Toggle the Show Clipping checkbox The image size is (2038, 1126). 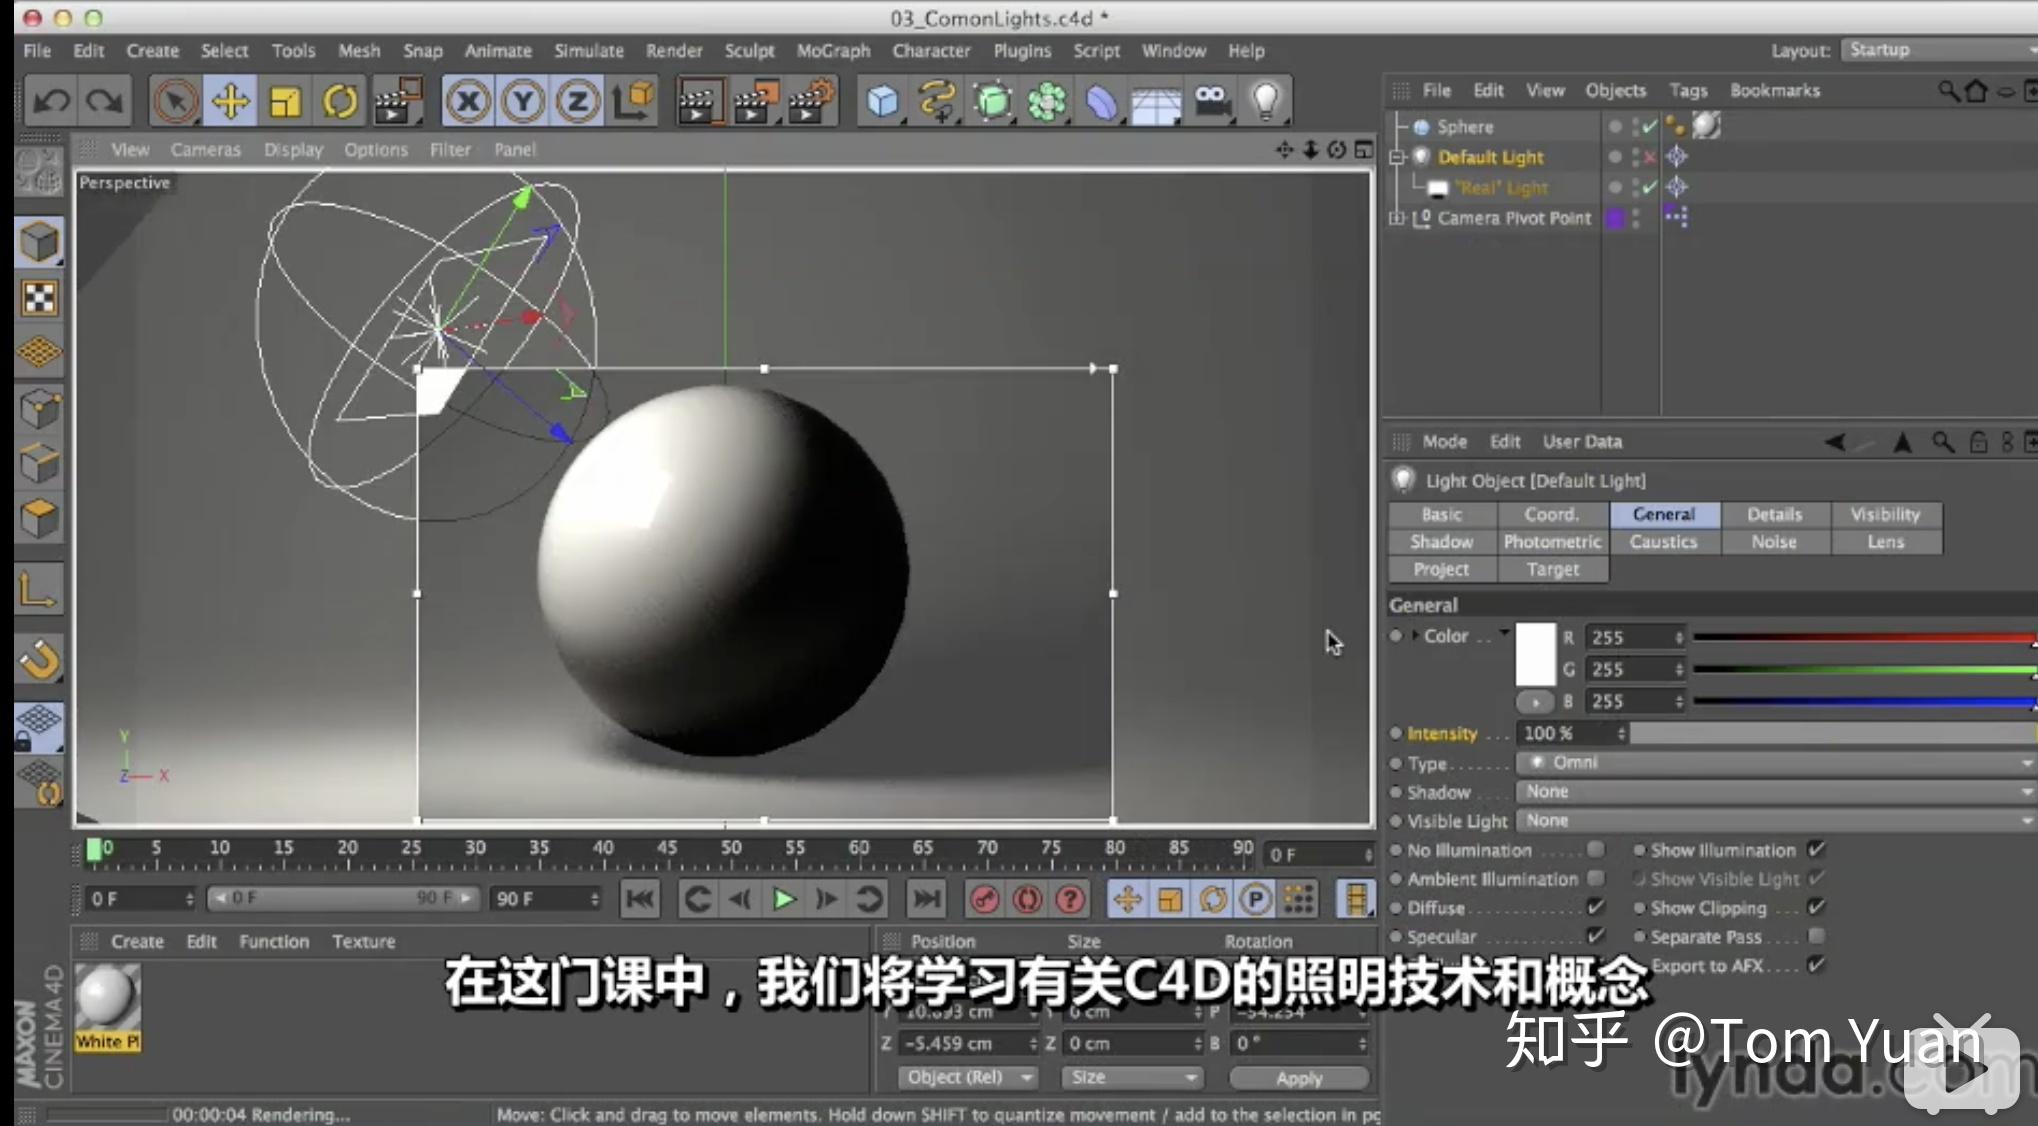1816,907
